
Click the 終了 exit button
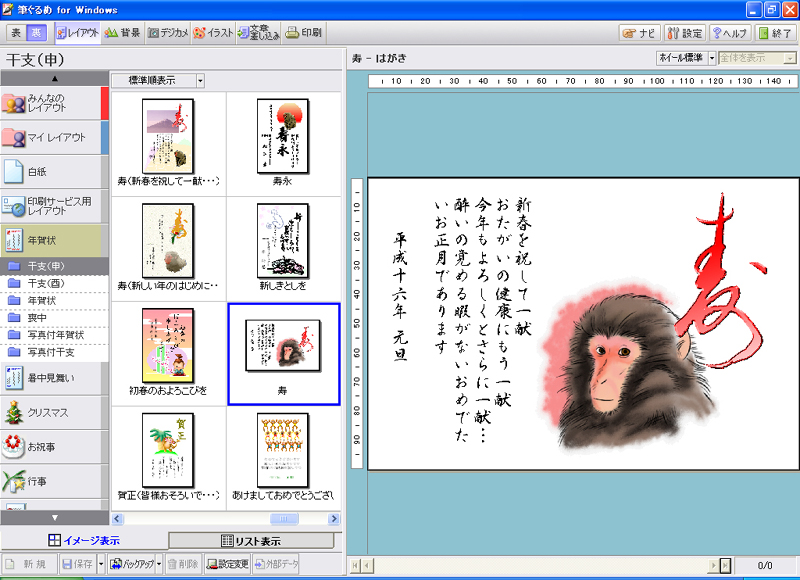[776, 32]
